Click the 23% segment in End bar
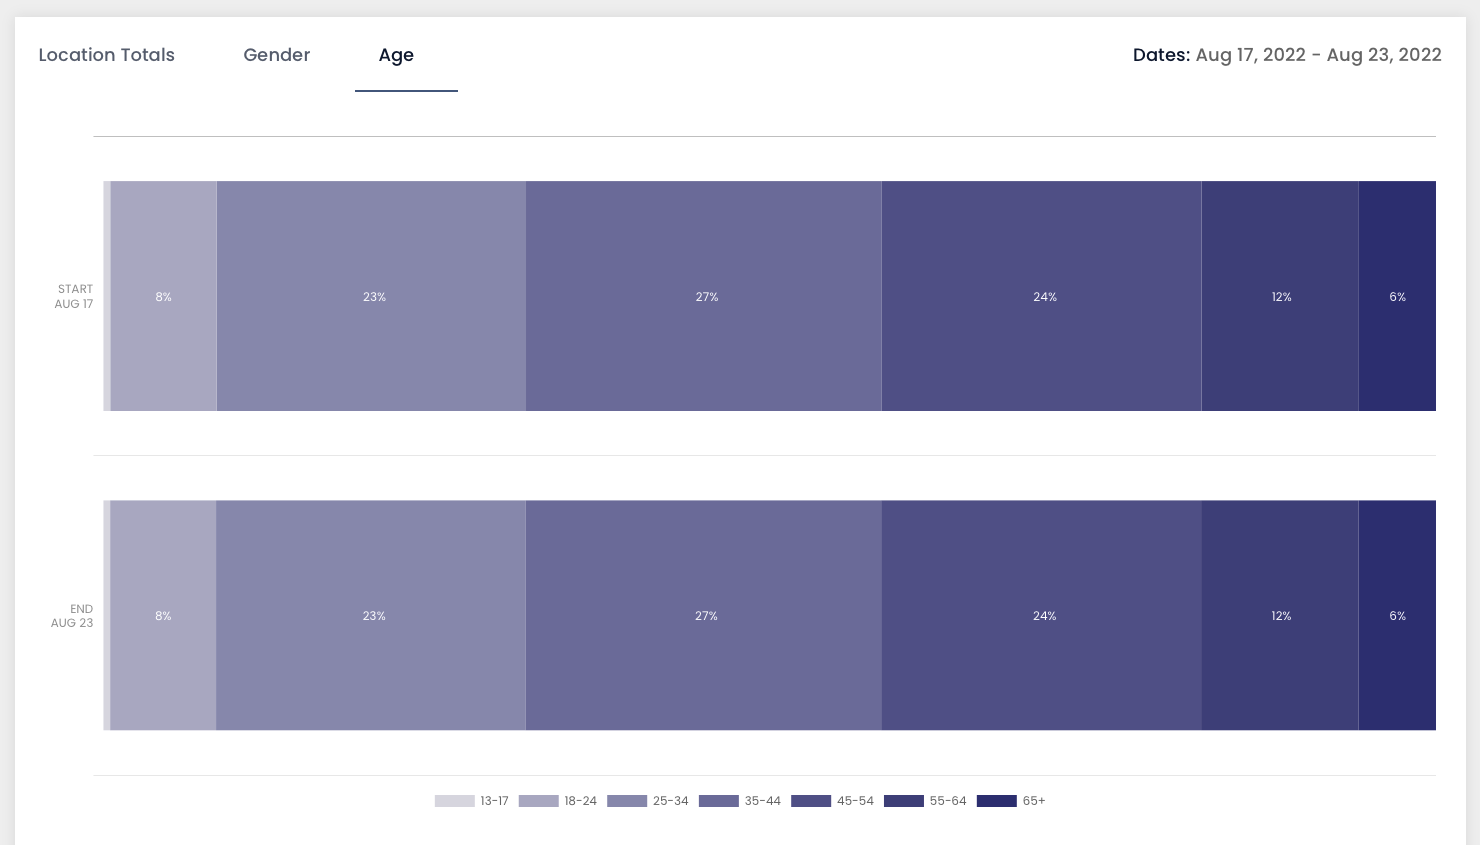This screenshot has width=1480, height=845. point(371,615)
